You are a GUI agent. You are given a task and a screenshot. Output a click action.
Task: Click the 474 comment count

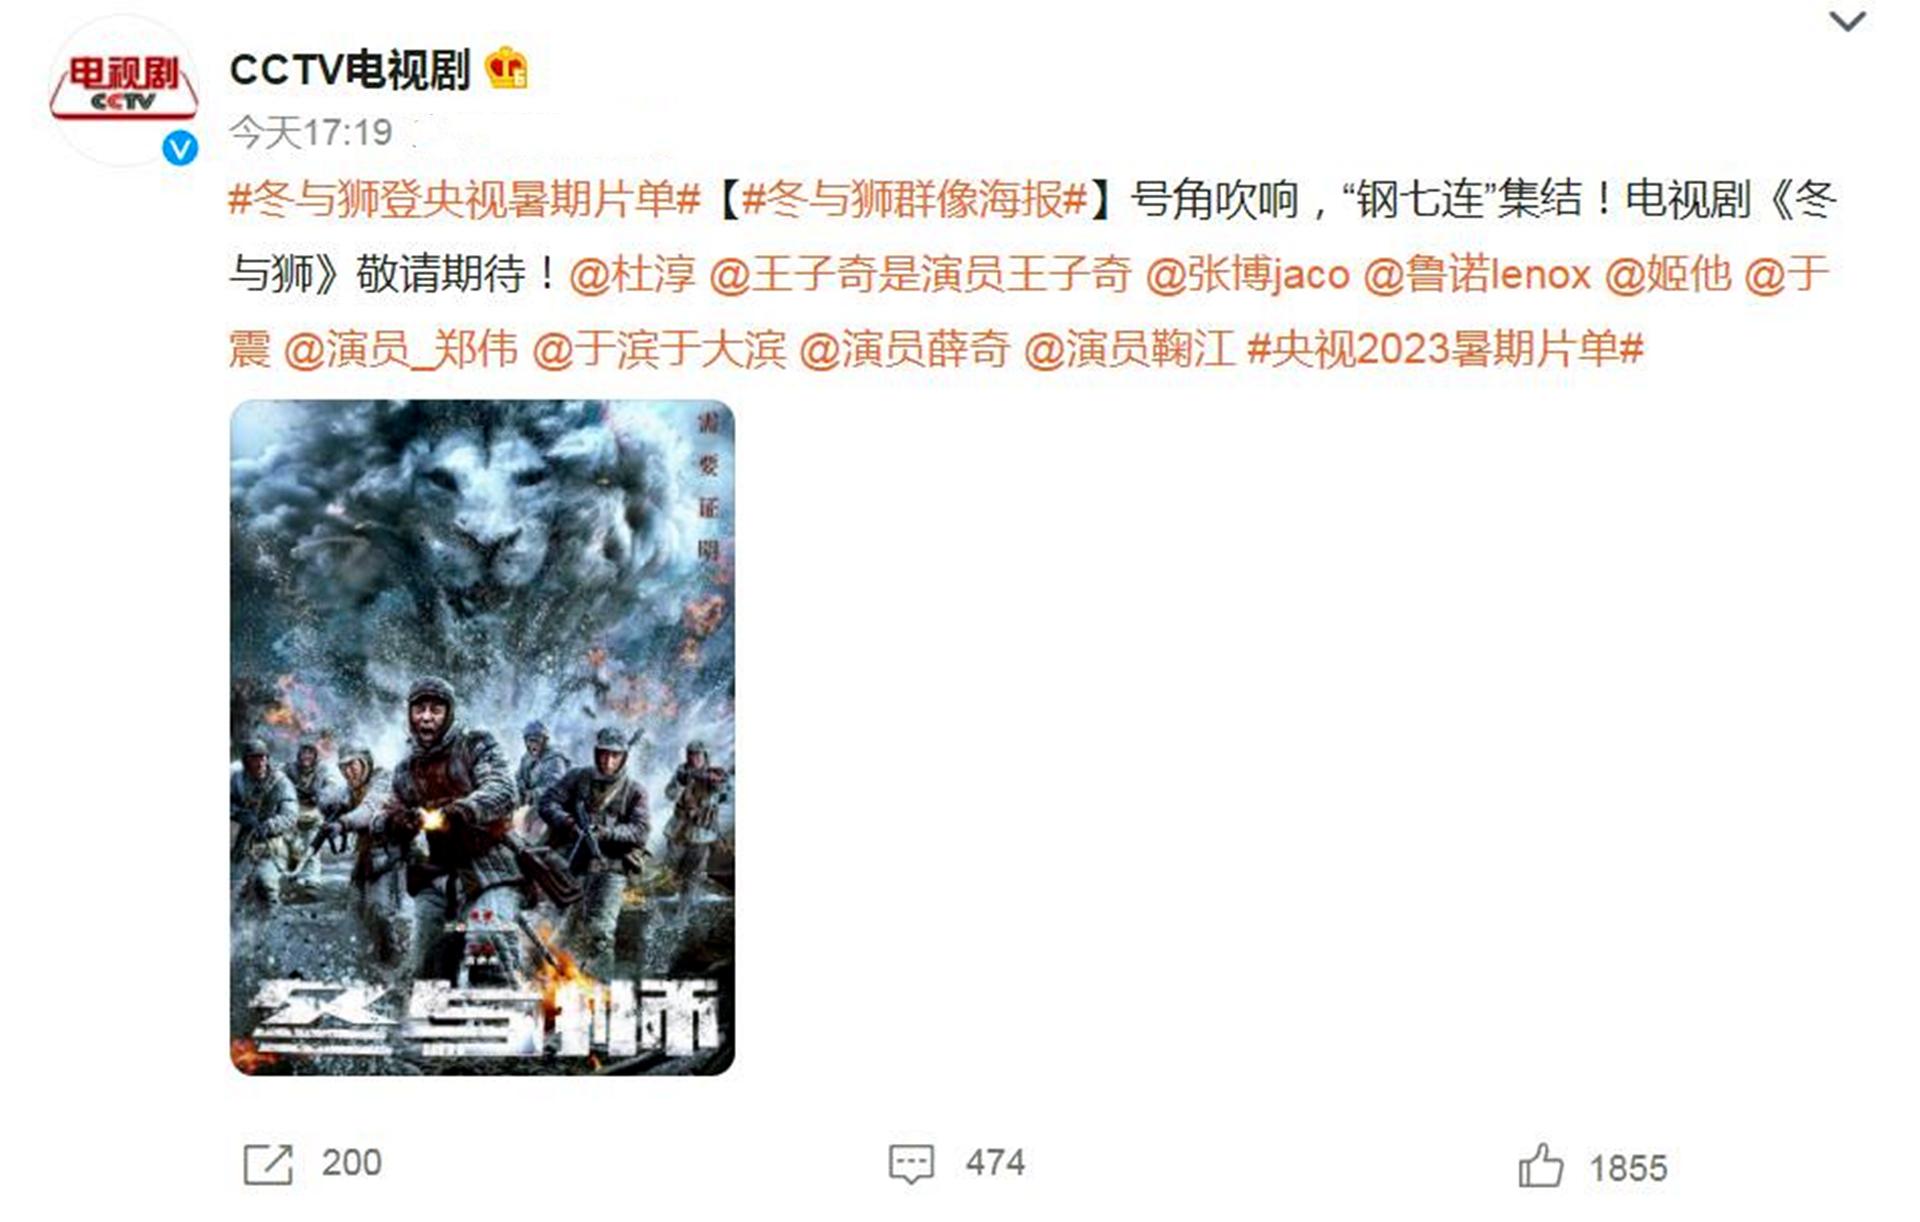pos(995,1163)
